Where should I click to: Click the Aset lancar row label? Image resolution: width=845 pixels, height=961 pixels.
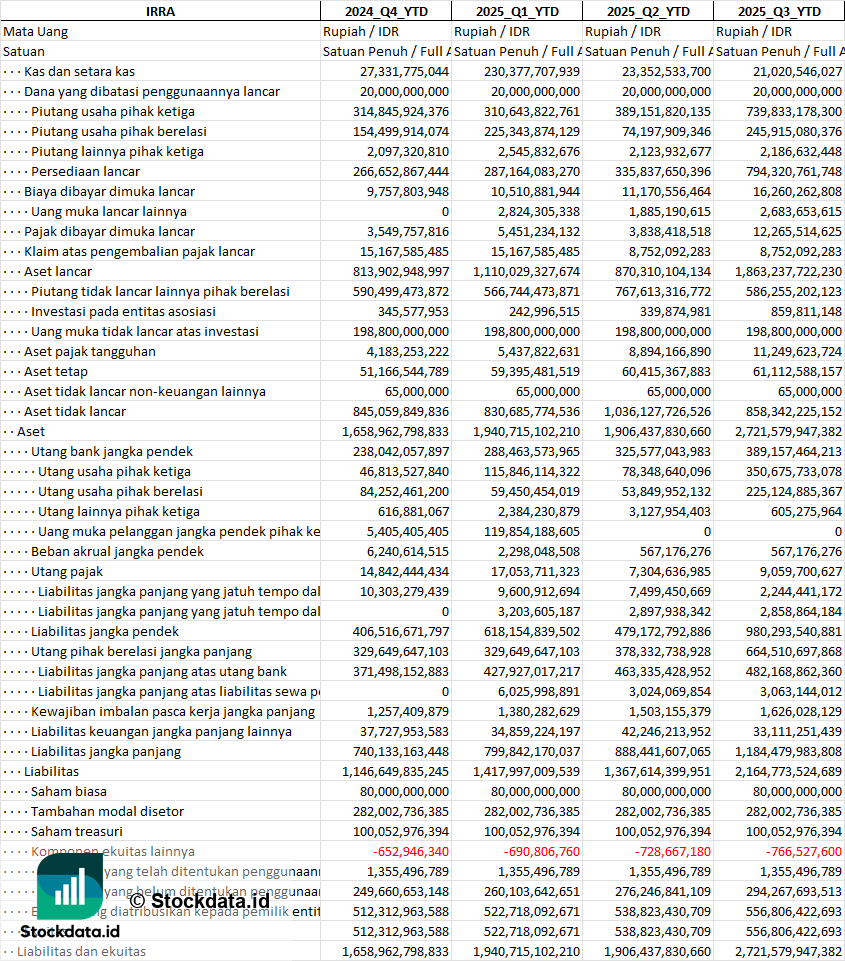point(58,272)
